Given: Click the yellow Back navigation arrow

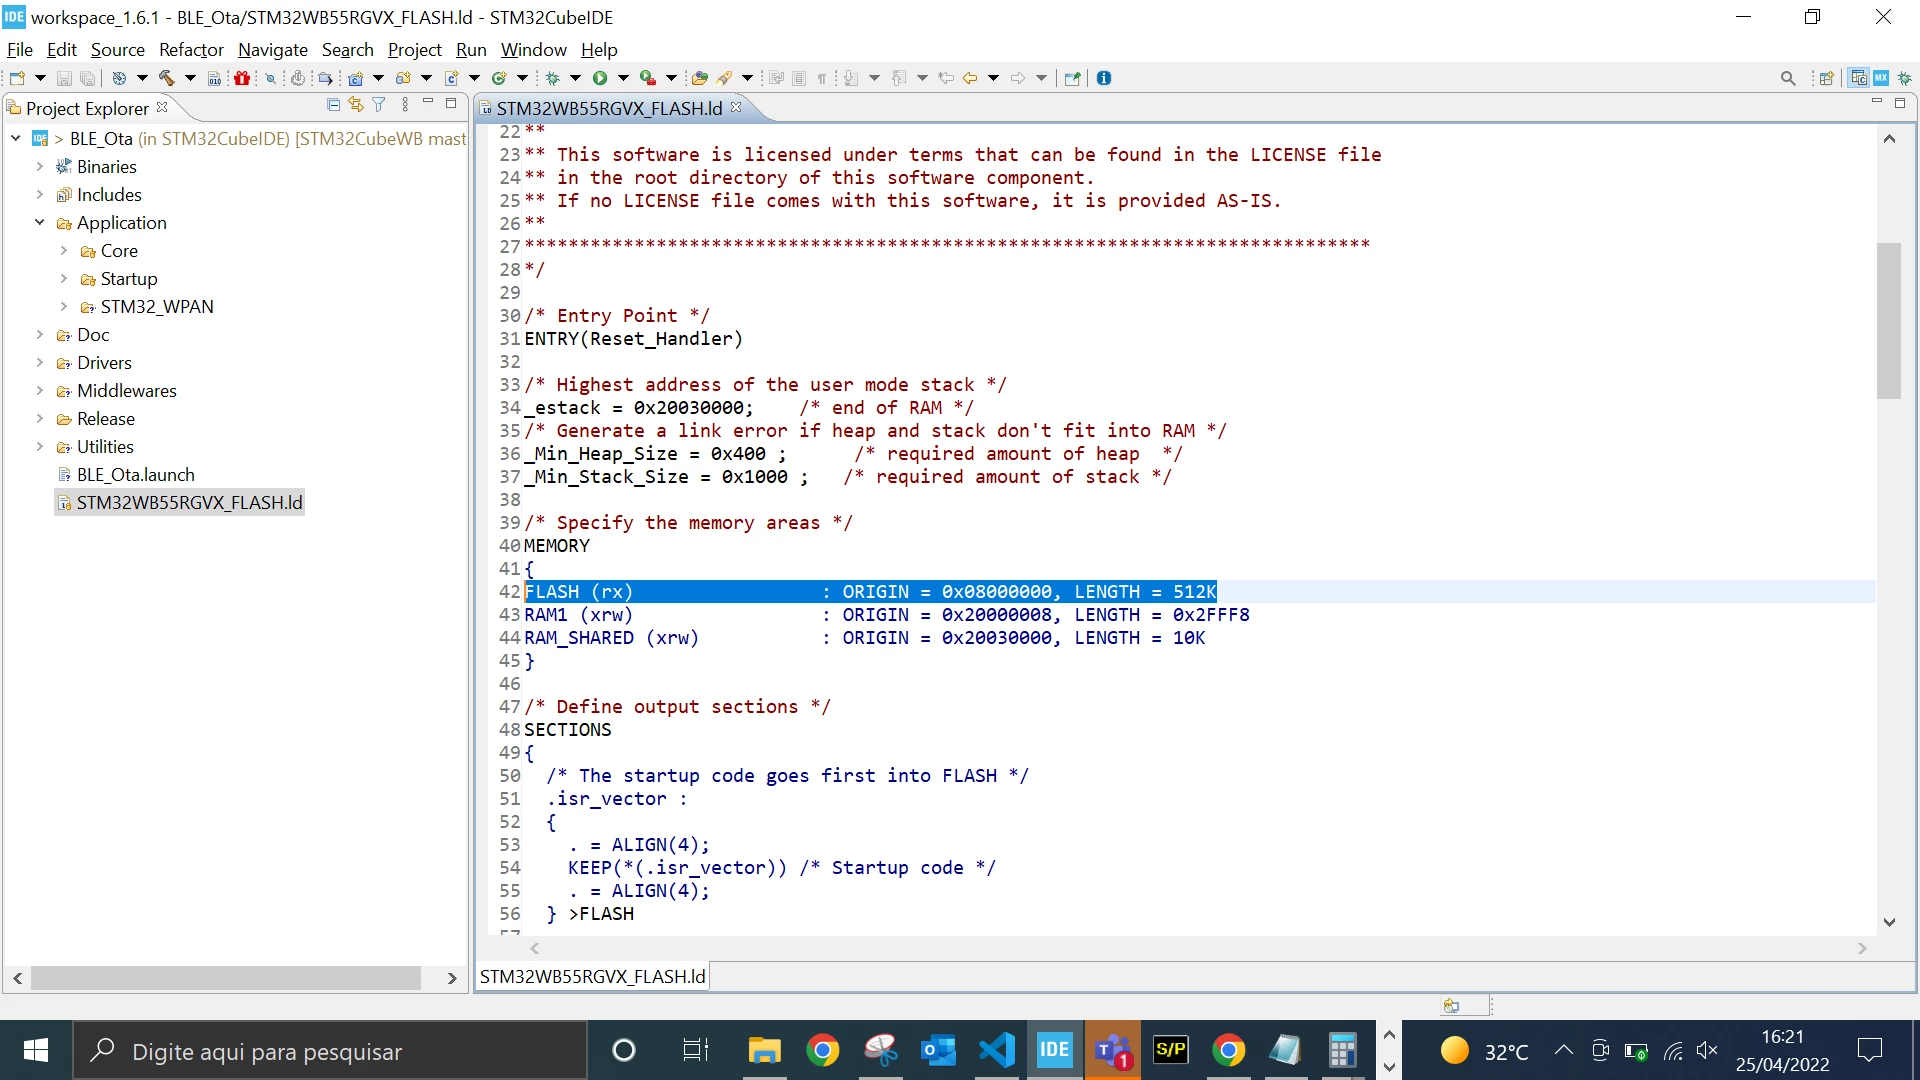Looking at the screenshot, I should pyautogui.click(x=970, y=78).
